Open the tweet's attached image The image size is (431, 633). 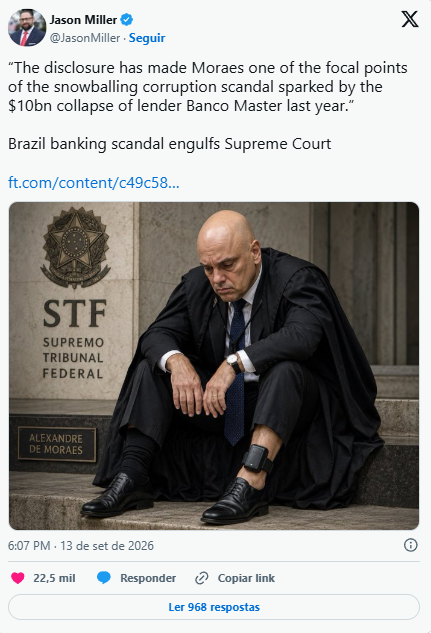[214, 366]
